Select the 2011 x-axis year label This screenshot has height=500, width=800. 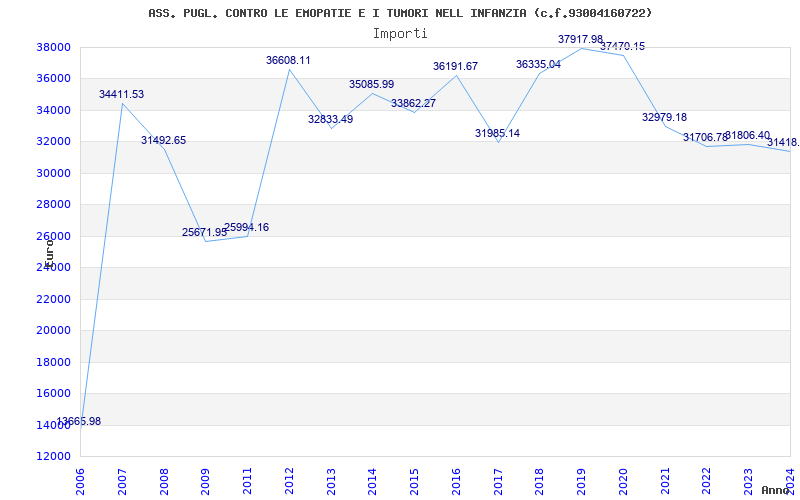pyautogui.click(x=247, y=482)
